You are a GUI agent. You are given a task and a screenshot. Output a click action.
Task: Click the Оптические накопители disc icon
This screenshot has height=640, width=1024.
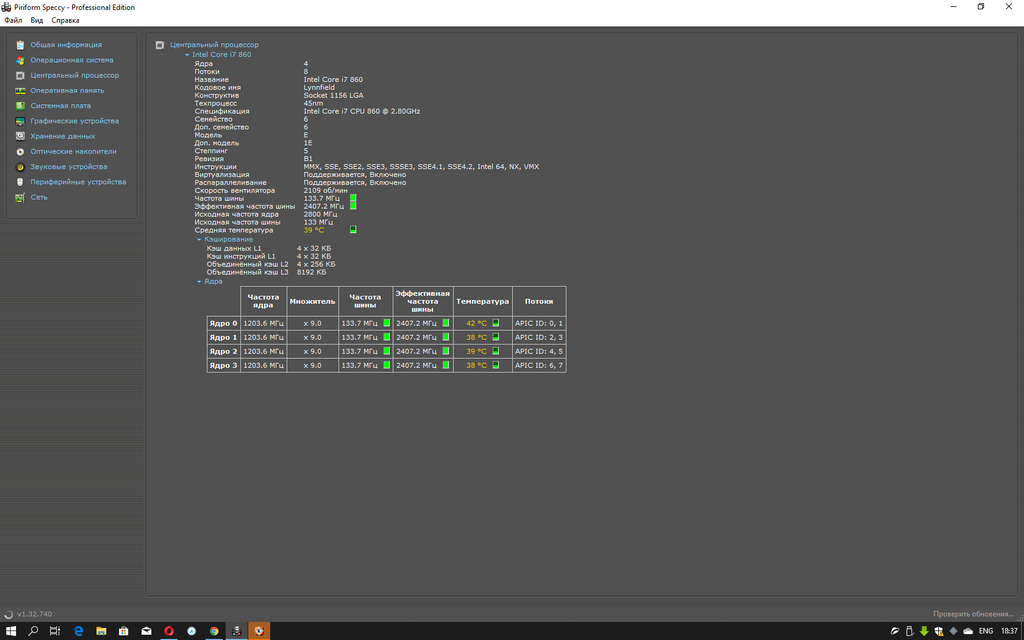click(x=20, y=151)
